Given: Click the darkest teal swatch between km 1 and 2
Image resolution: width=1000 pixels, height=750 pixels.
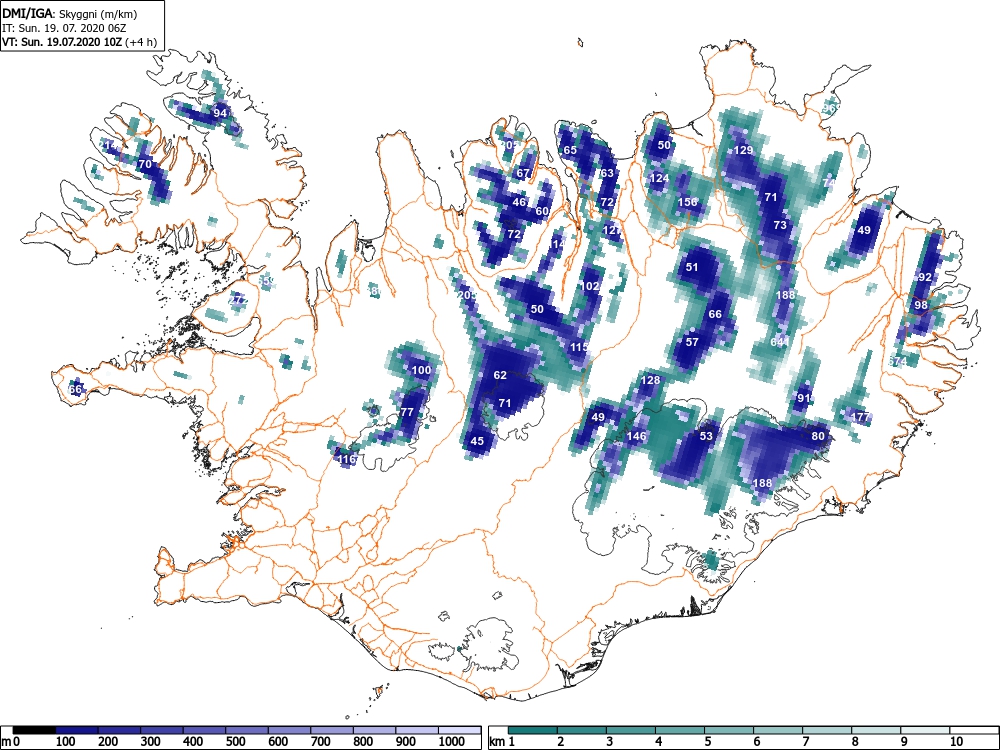Looking at the screenshot, I should pyautogui.click(x=534, y=730).
